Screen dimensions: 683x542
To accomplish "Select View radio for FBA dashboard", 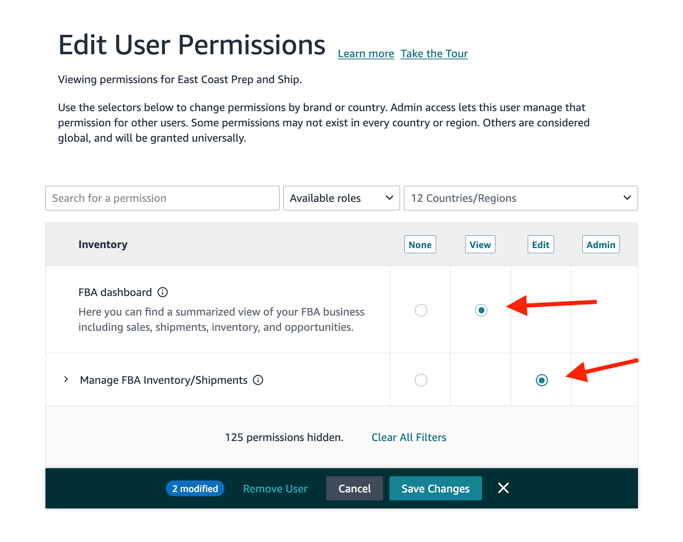I will [x=481, y=310].
